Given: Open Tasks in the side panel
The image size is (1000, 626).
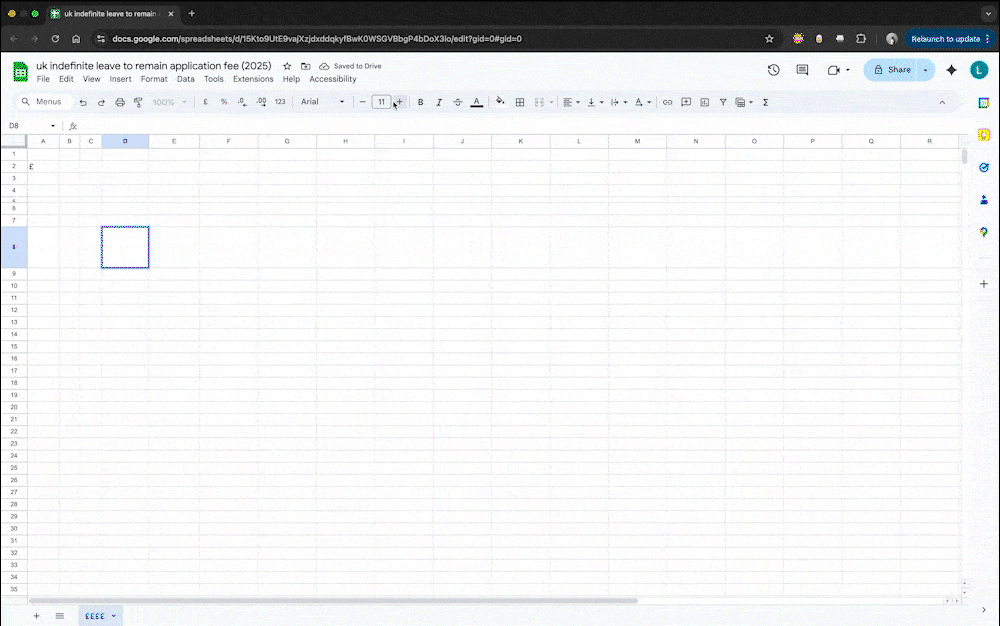Looking at the screenshot, I should point(984,167).
